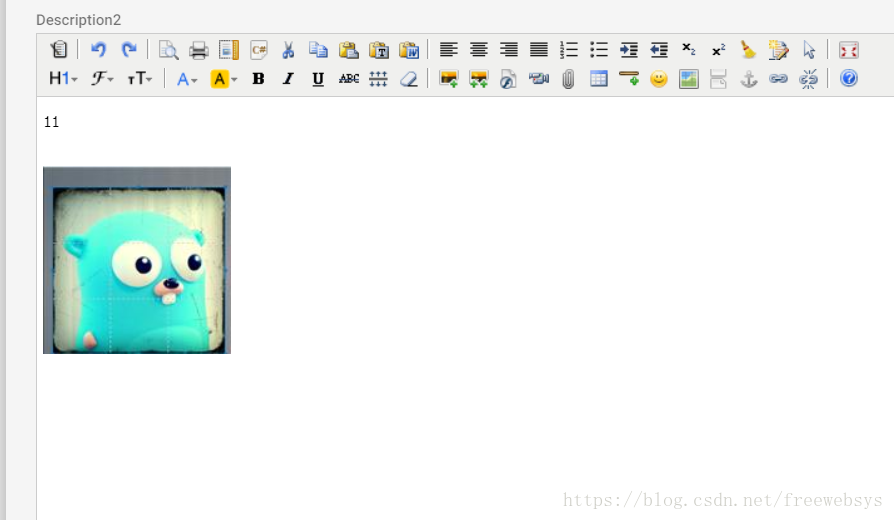
Task: Insert a horizontal rule
Action: [x=629, y=79]
